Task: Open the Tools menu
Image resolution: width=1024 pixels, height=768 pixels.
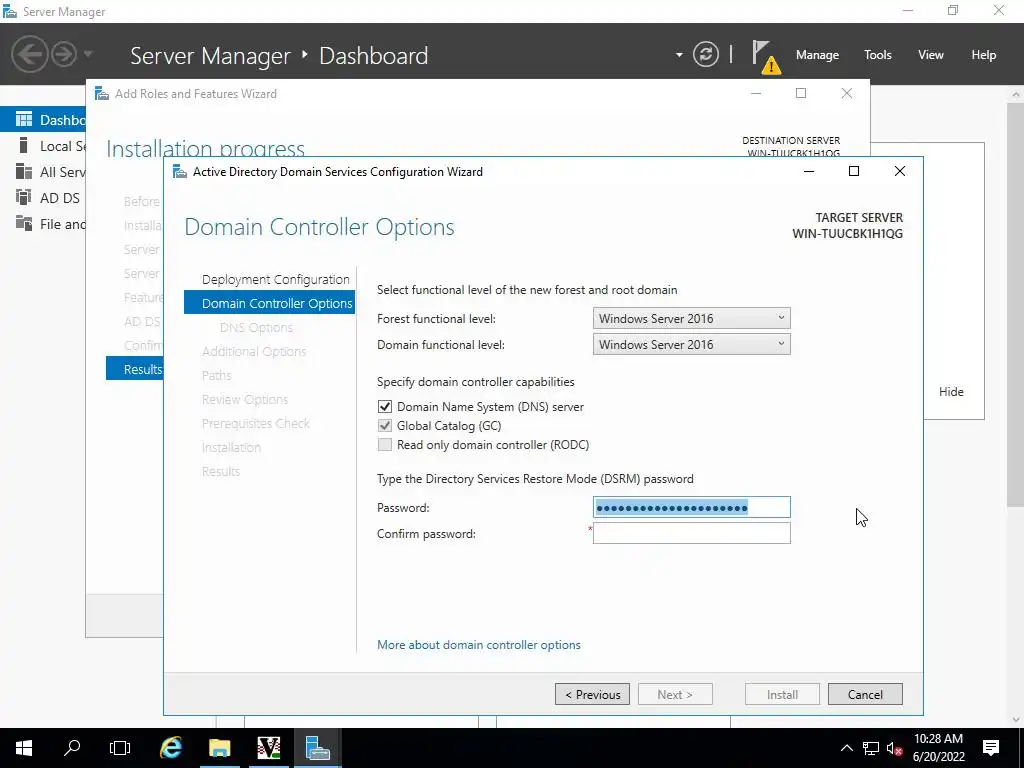Action: tap(878, 55)
